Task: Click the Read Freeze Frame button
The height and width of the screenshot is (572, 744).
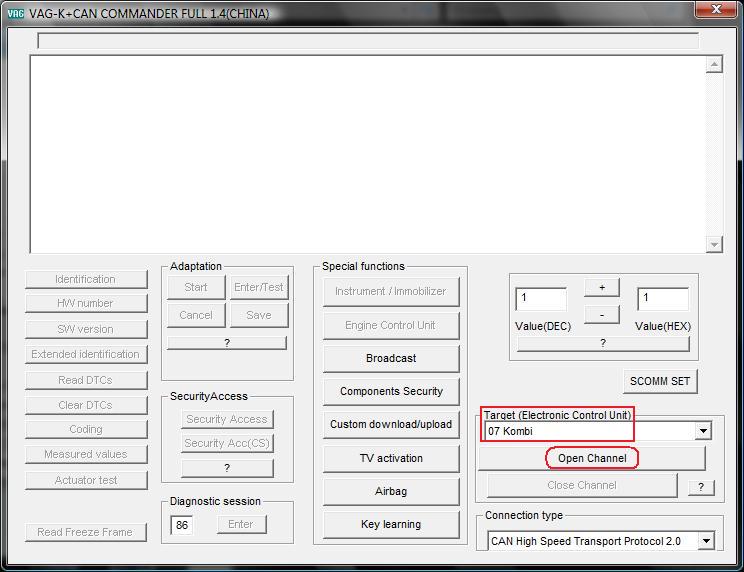Action: 85,532
